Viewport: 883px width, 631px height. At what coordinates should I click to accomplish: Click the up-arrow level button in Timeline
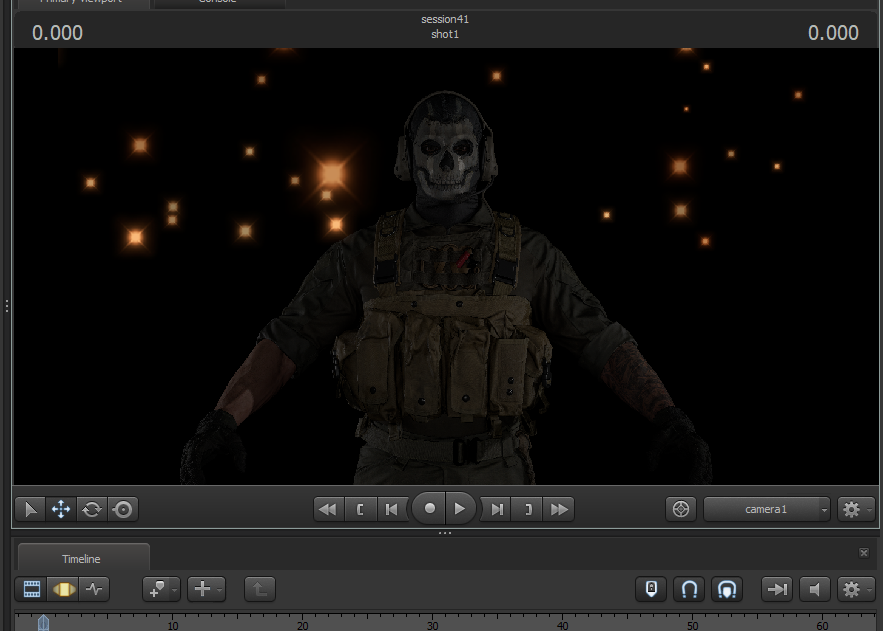[260, 589]
